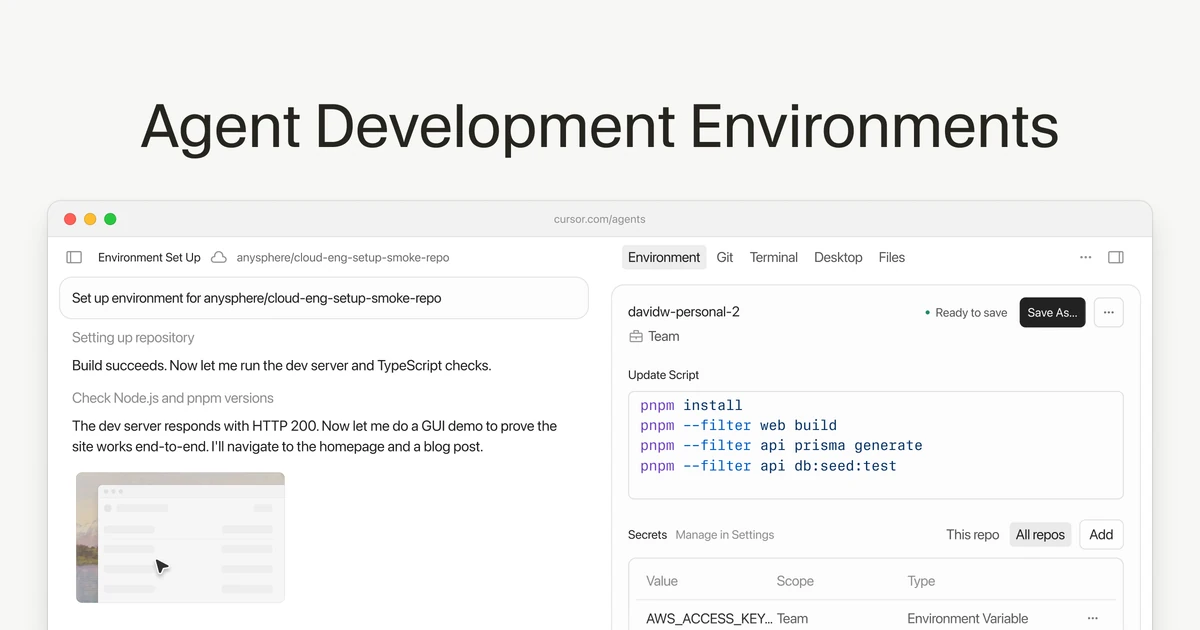Open AWS_ACCESS_KEY row options menu
Viewport: 1200px width, 630px height.
point(1093,618)
